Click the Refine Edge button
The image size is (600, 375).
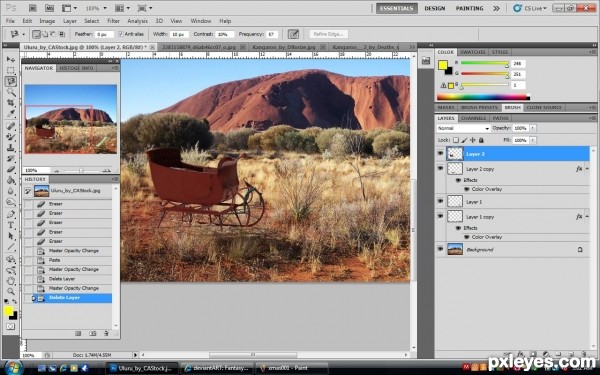tap(328, 34)
